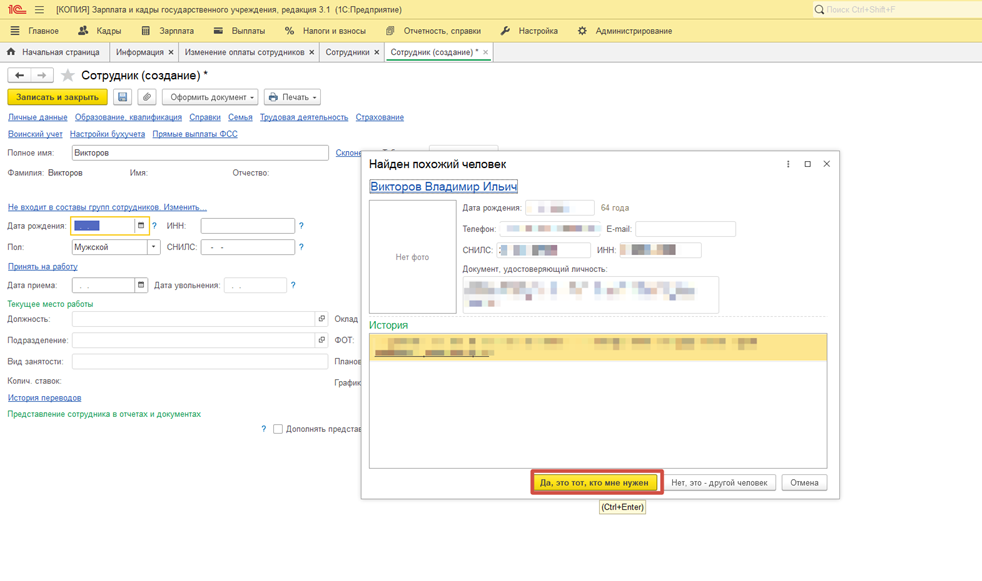Open the Выплаты menu
This screenshot has width=982, height=581.
(240, 31)
